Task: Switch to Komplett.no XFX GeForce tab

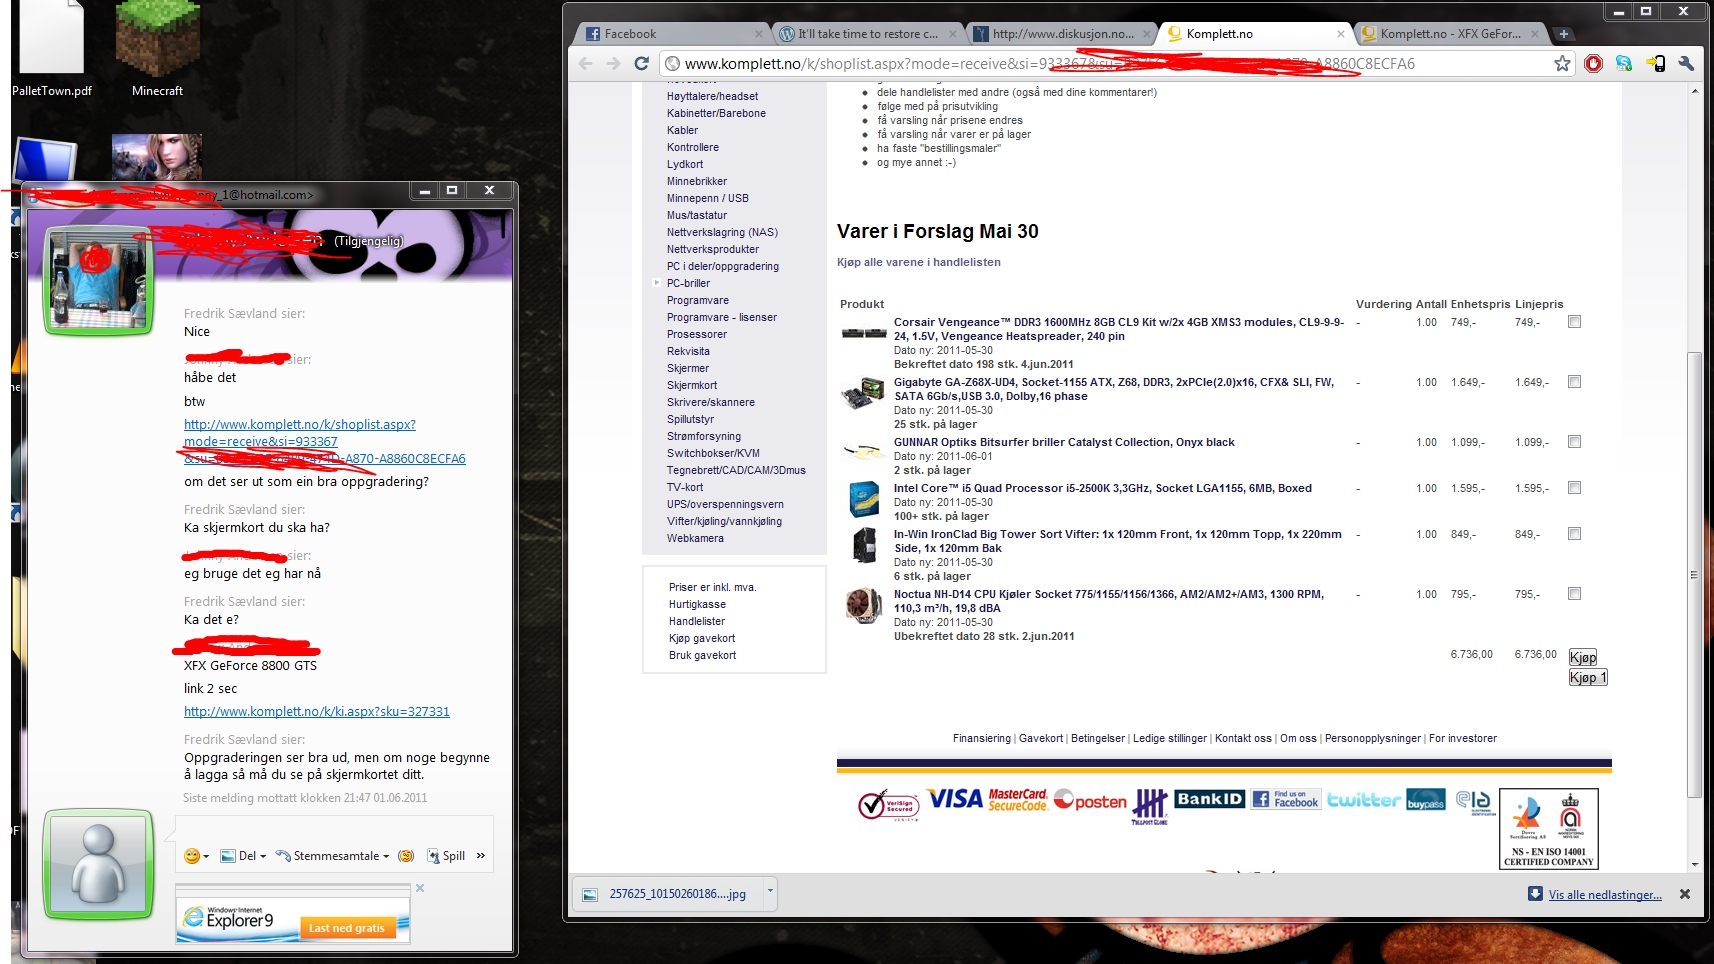Action: point(1450,34)
